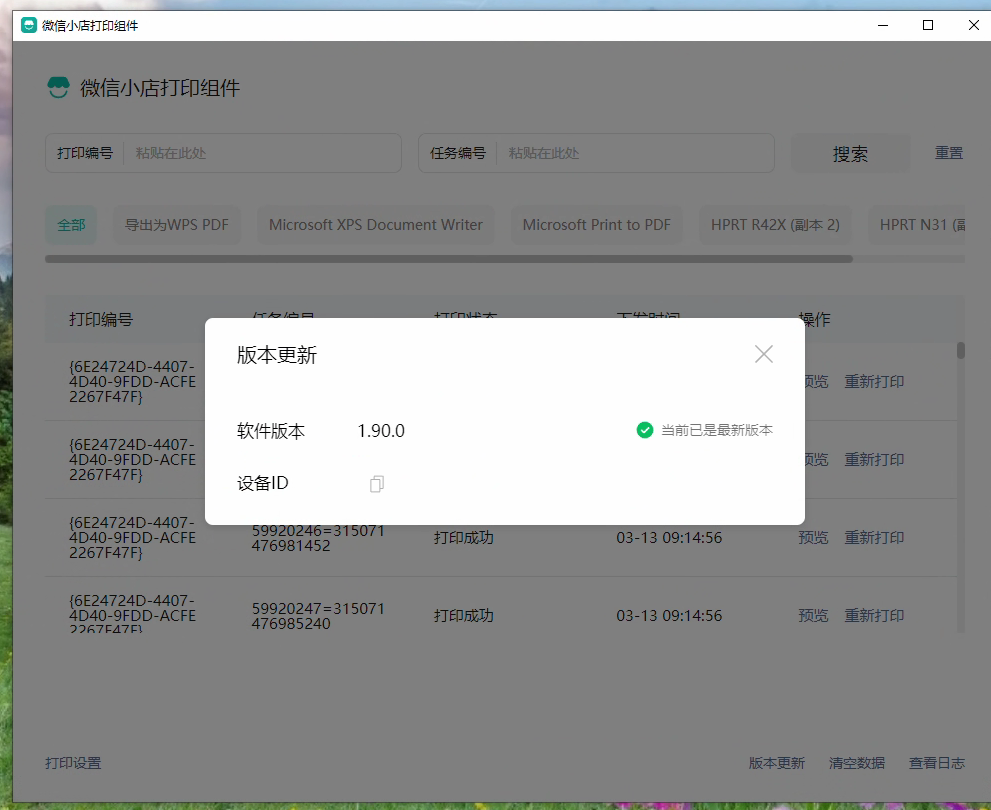Click 重新打印 for task 59920246=315071476981452
This screenshot has width=991, height=810.
pos(874,538)
